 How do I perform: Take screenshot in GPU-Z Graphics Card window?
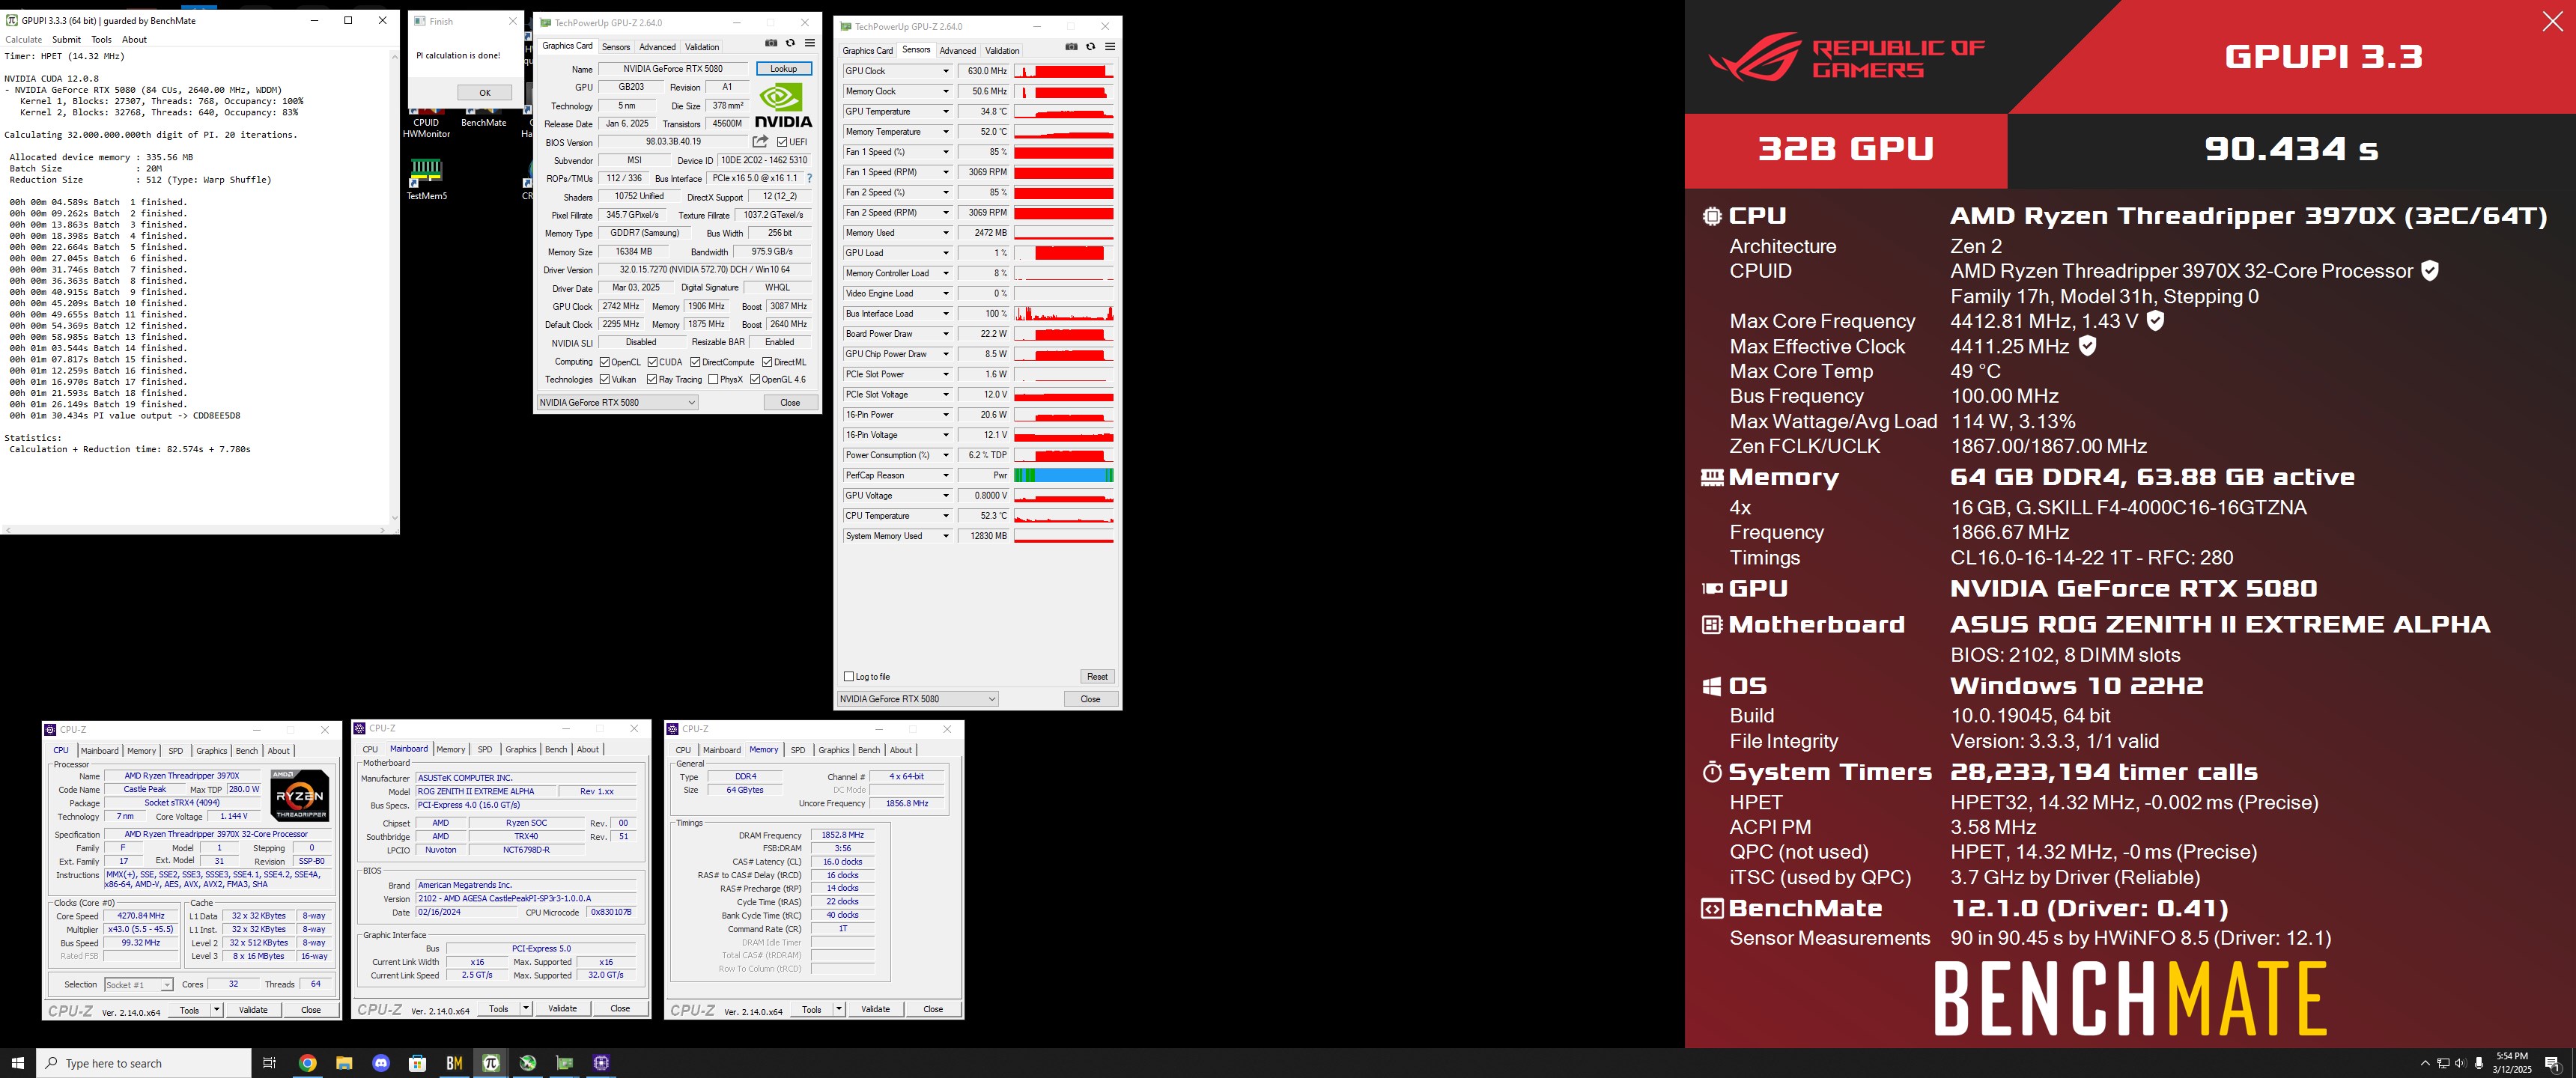tap(770, 43)
